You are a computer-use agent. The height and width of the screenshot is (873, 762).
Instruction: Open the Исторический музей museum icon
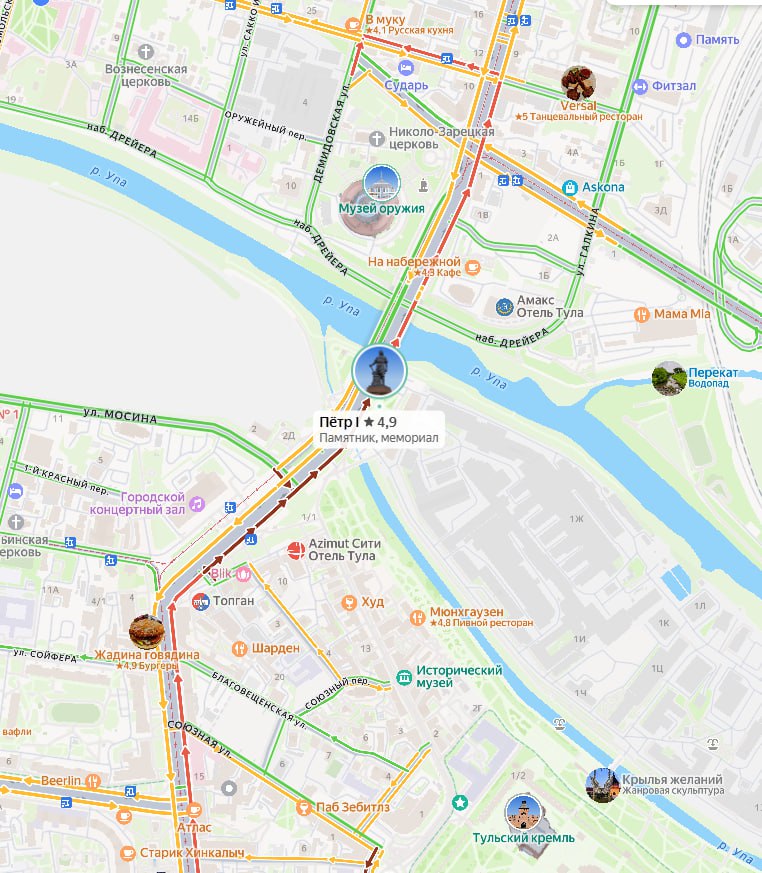coord(404,677)
